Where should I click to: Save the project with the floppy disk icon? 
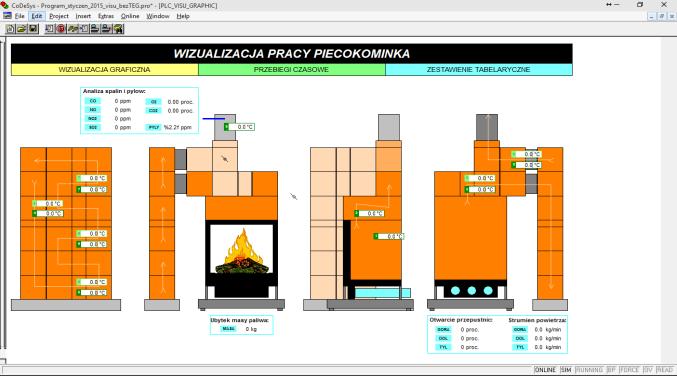[33, 29]
